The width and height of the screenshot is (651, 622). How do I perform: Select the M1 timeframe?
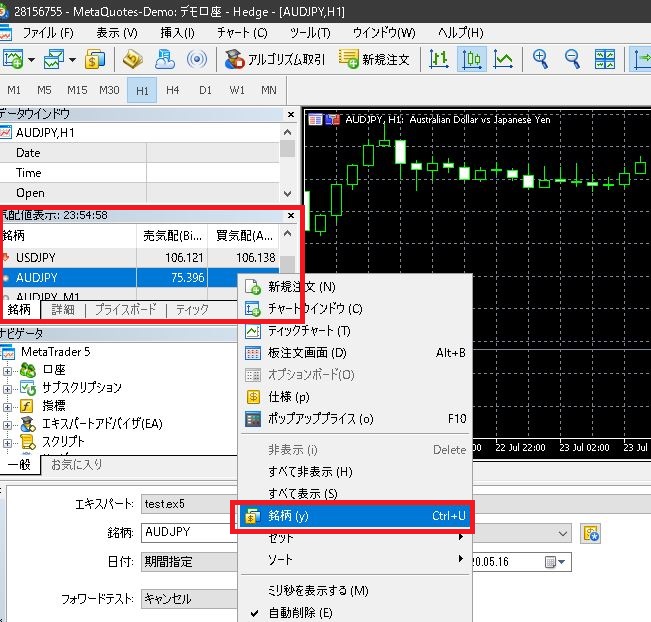(x=14, y=90)
